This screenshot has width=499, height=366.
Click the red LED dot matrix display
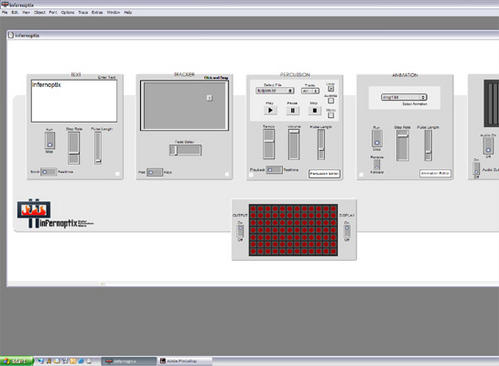(x=293, y=230)
